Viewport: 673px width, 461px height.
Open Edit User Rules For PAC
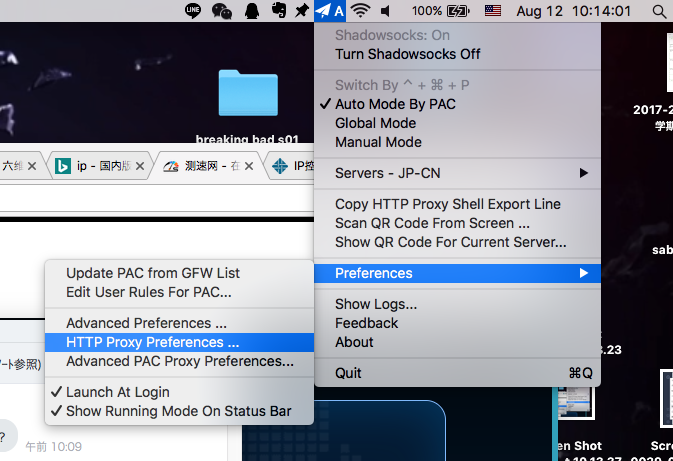179,292
